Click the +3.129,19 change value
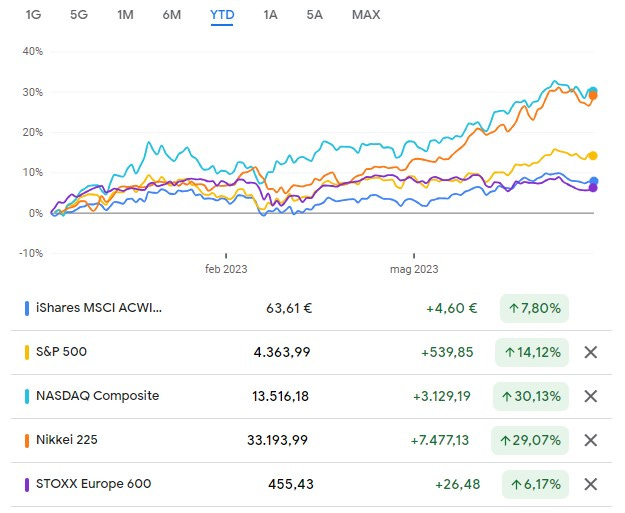 [442, 396]
